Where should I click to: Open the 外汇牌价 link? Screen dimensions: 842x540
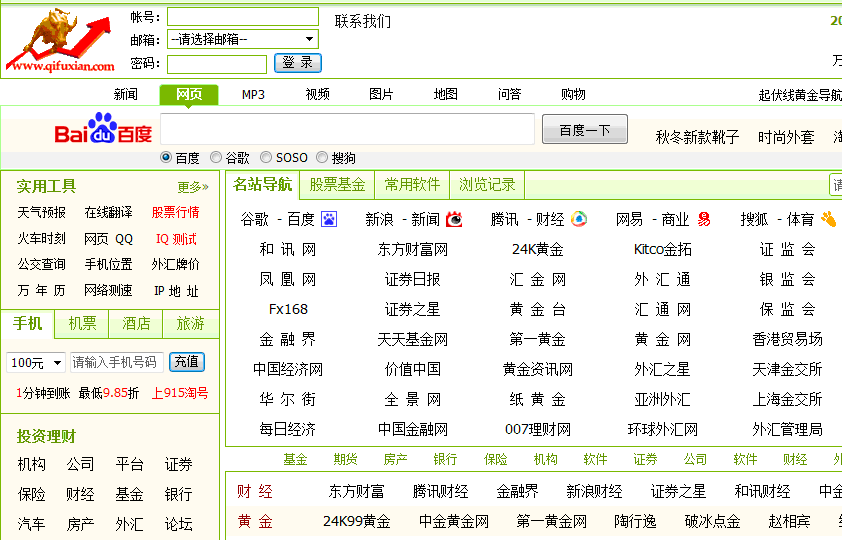[176, 264]
